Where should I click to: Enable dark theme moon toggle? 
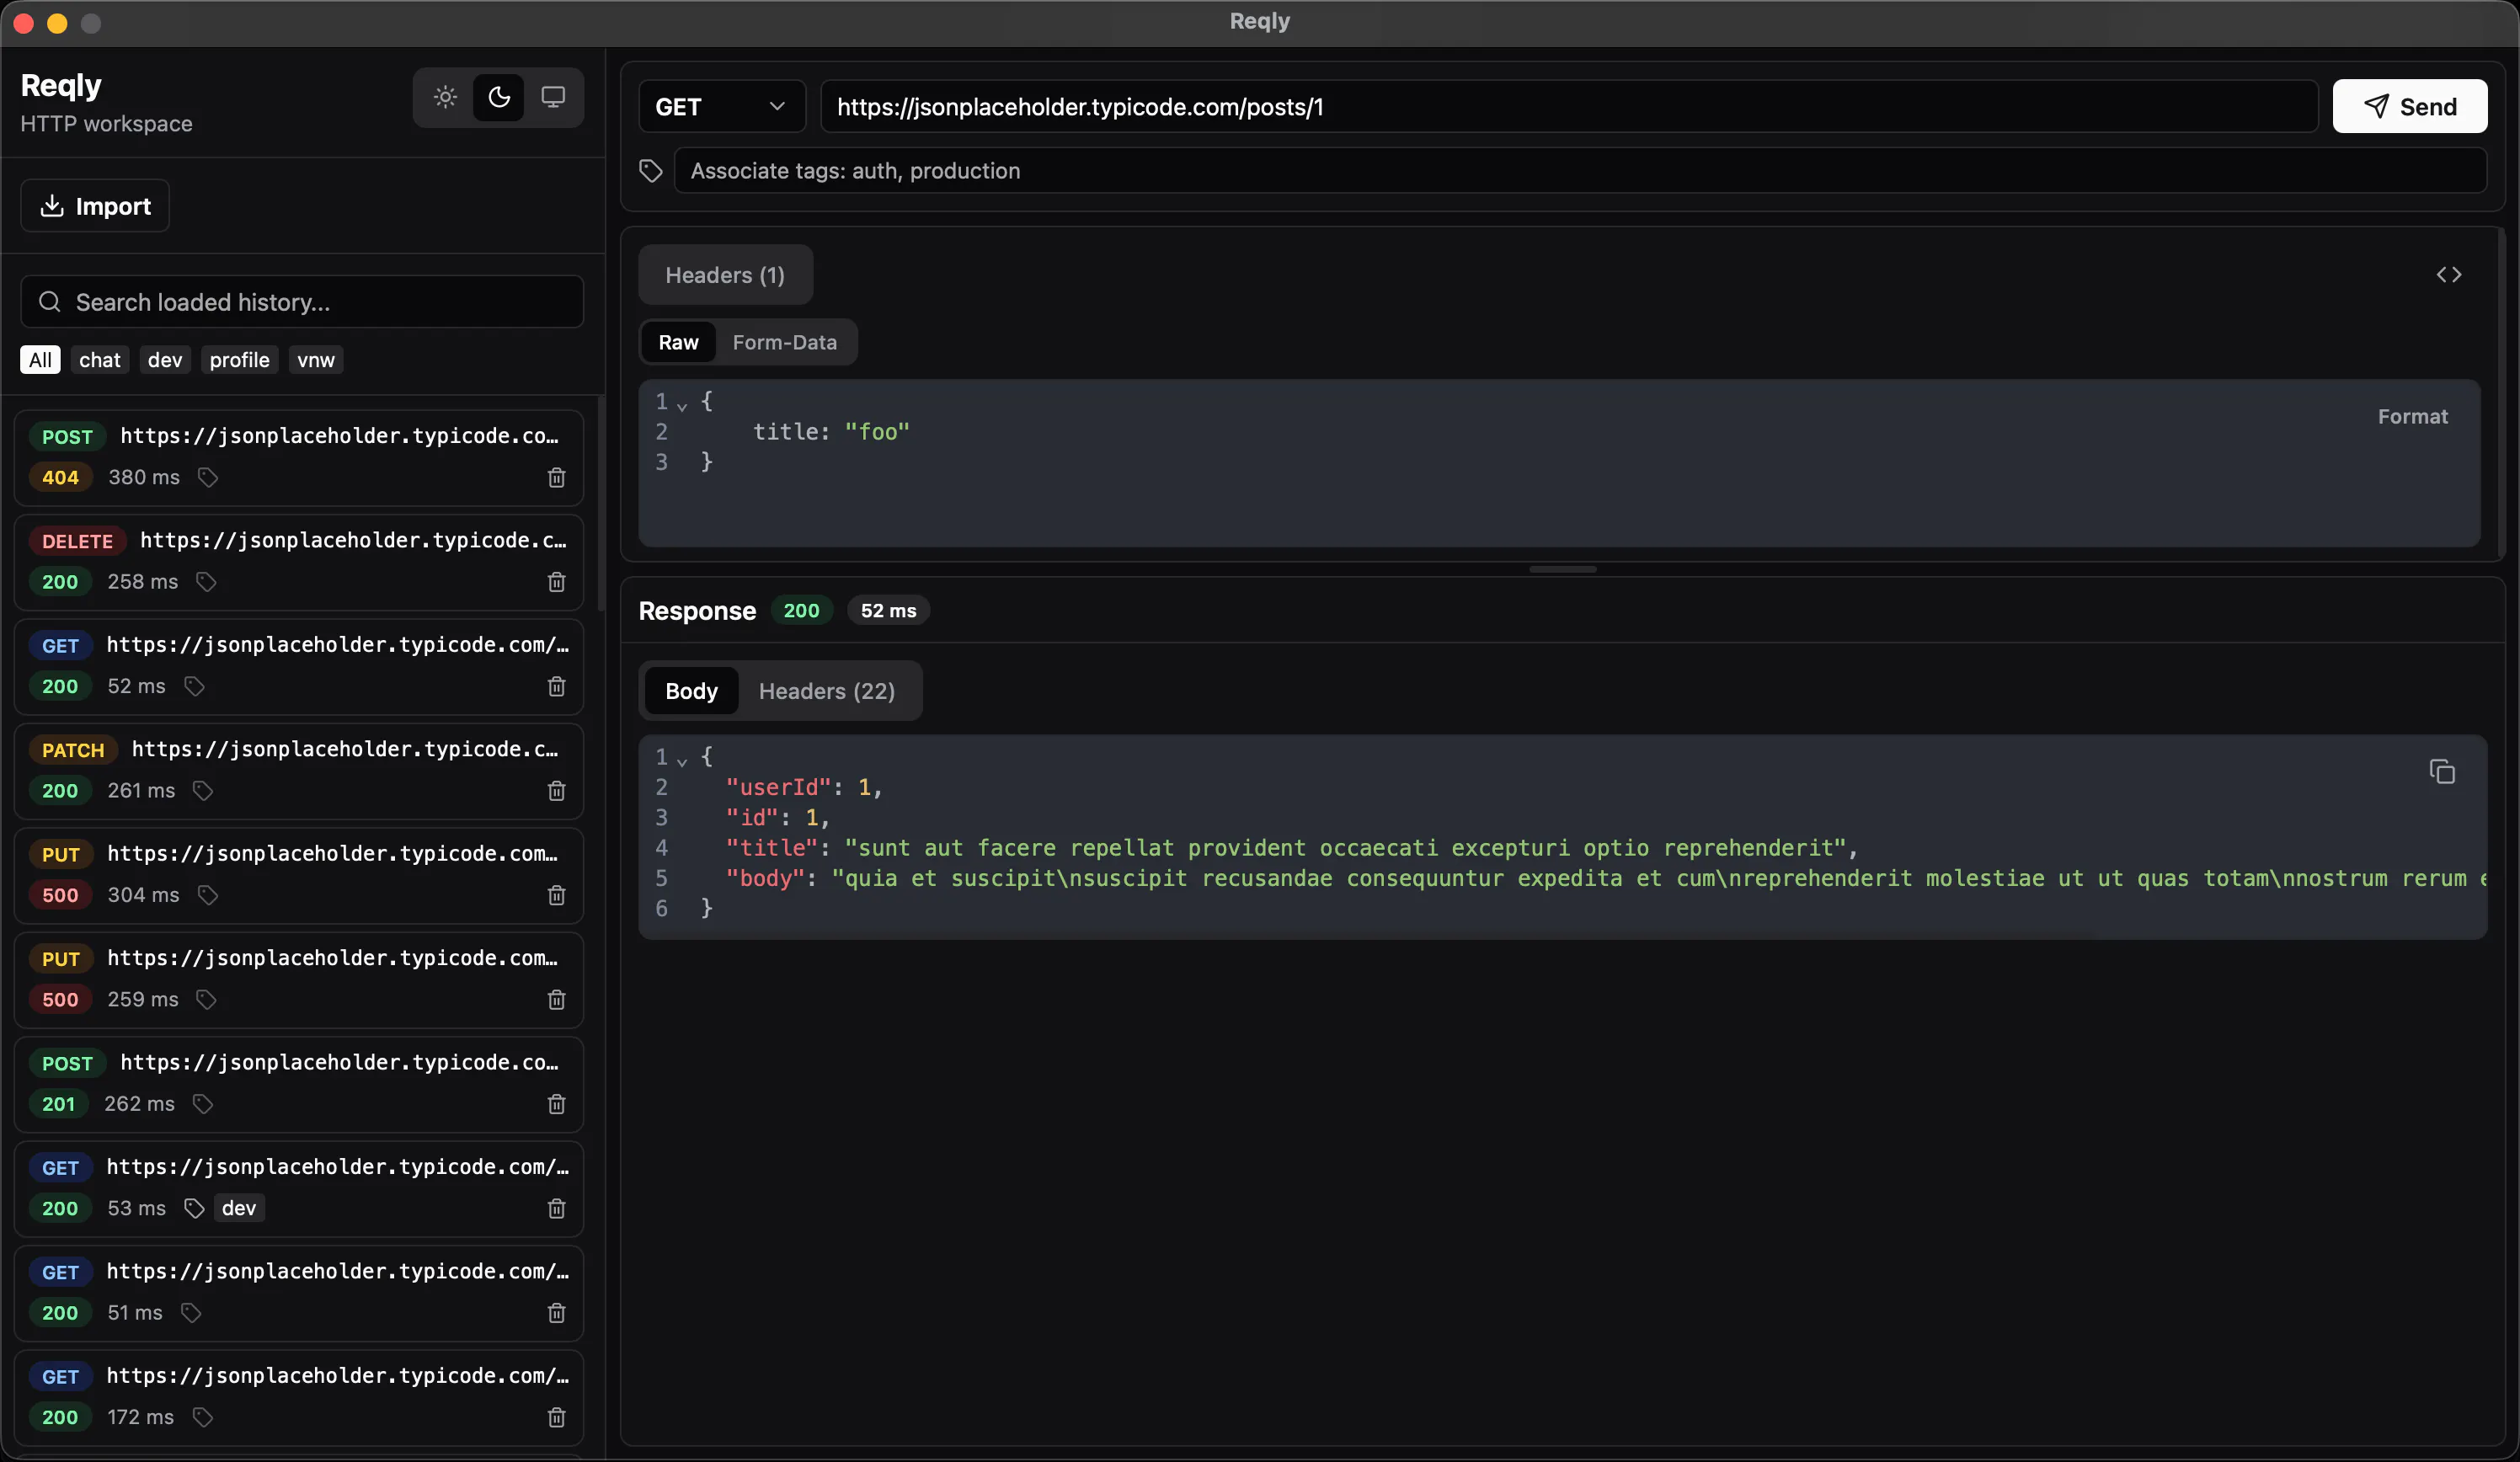pyautogui.click(x=499, y=97)
